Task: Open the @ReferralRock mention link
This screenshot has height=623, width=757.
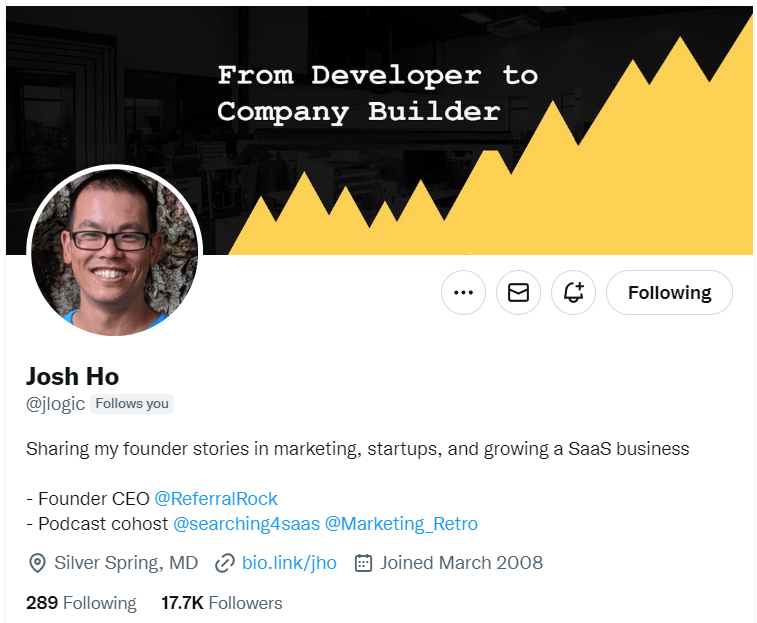Action: [216, 498]
